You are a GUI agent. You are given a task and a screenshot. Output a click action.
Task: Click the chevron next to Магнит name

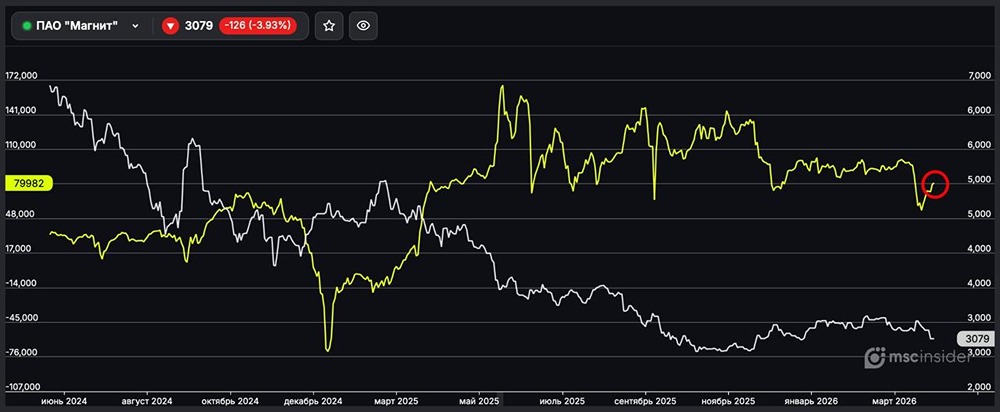[x=135, y=26]
